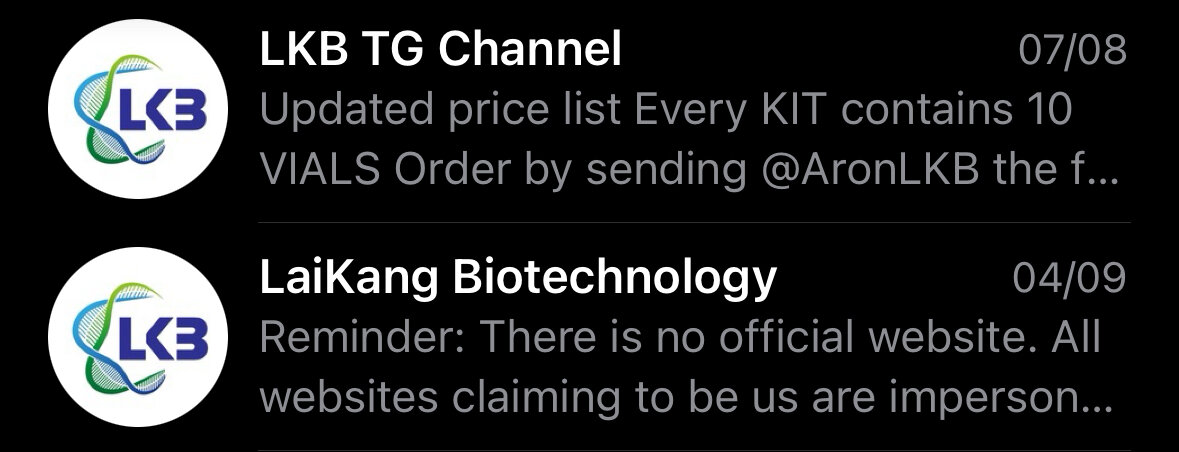This screenshot has height=452, width=1179.
Task: Click the 04/09 date of LaiKang Biotechnology
Action: point(1069,278)
